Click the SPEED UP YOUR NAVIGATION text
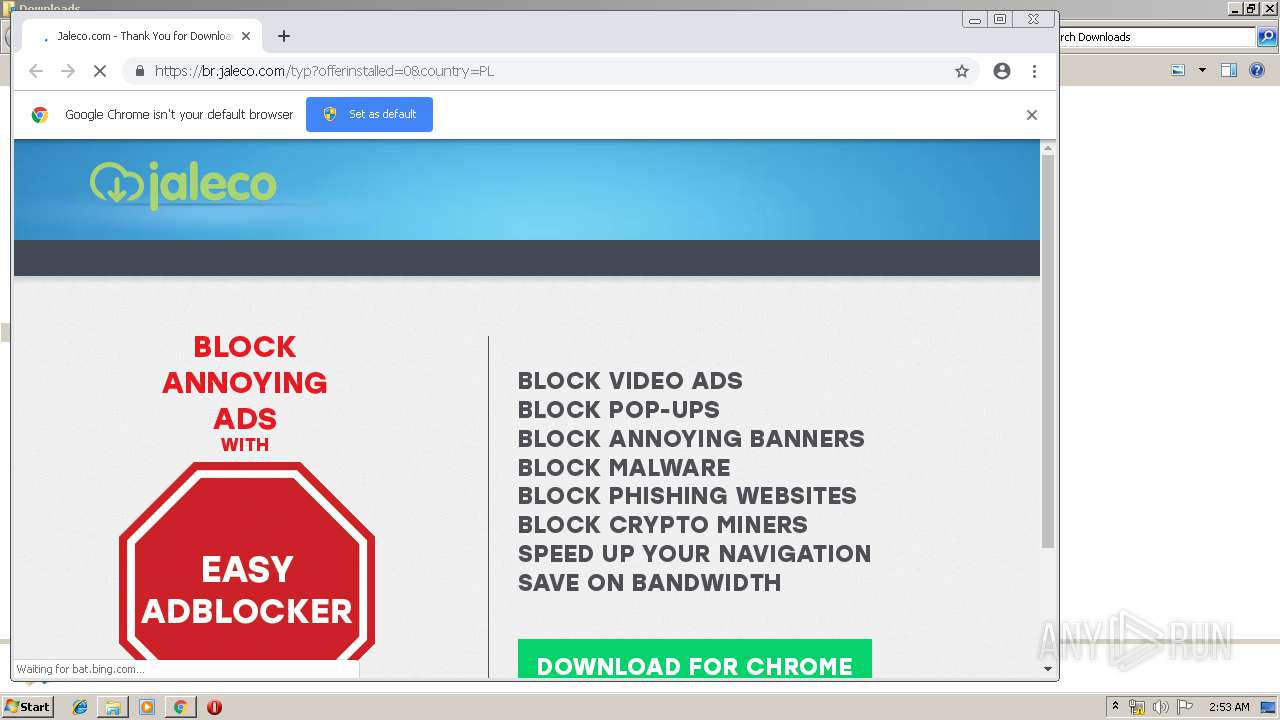Image resolution: width=1280 pixels, height=720 pixels. click(x=694, y=554)
